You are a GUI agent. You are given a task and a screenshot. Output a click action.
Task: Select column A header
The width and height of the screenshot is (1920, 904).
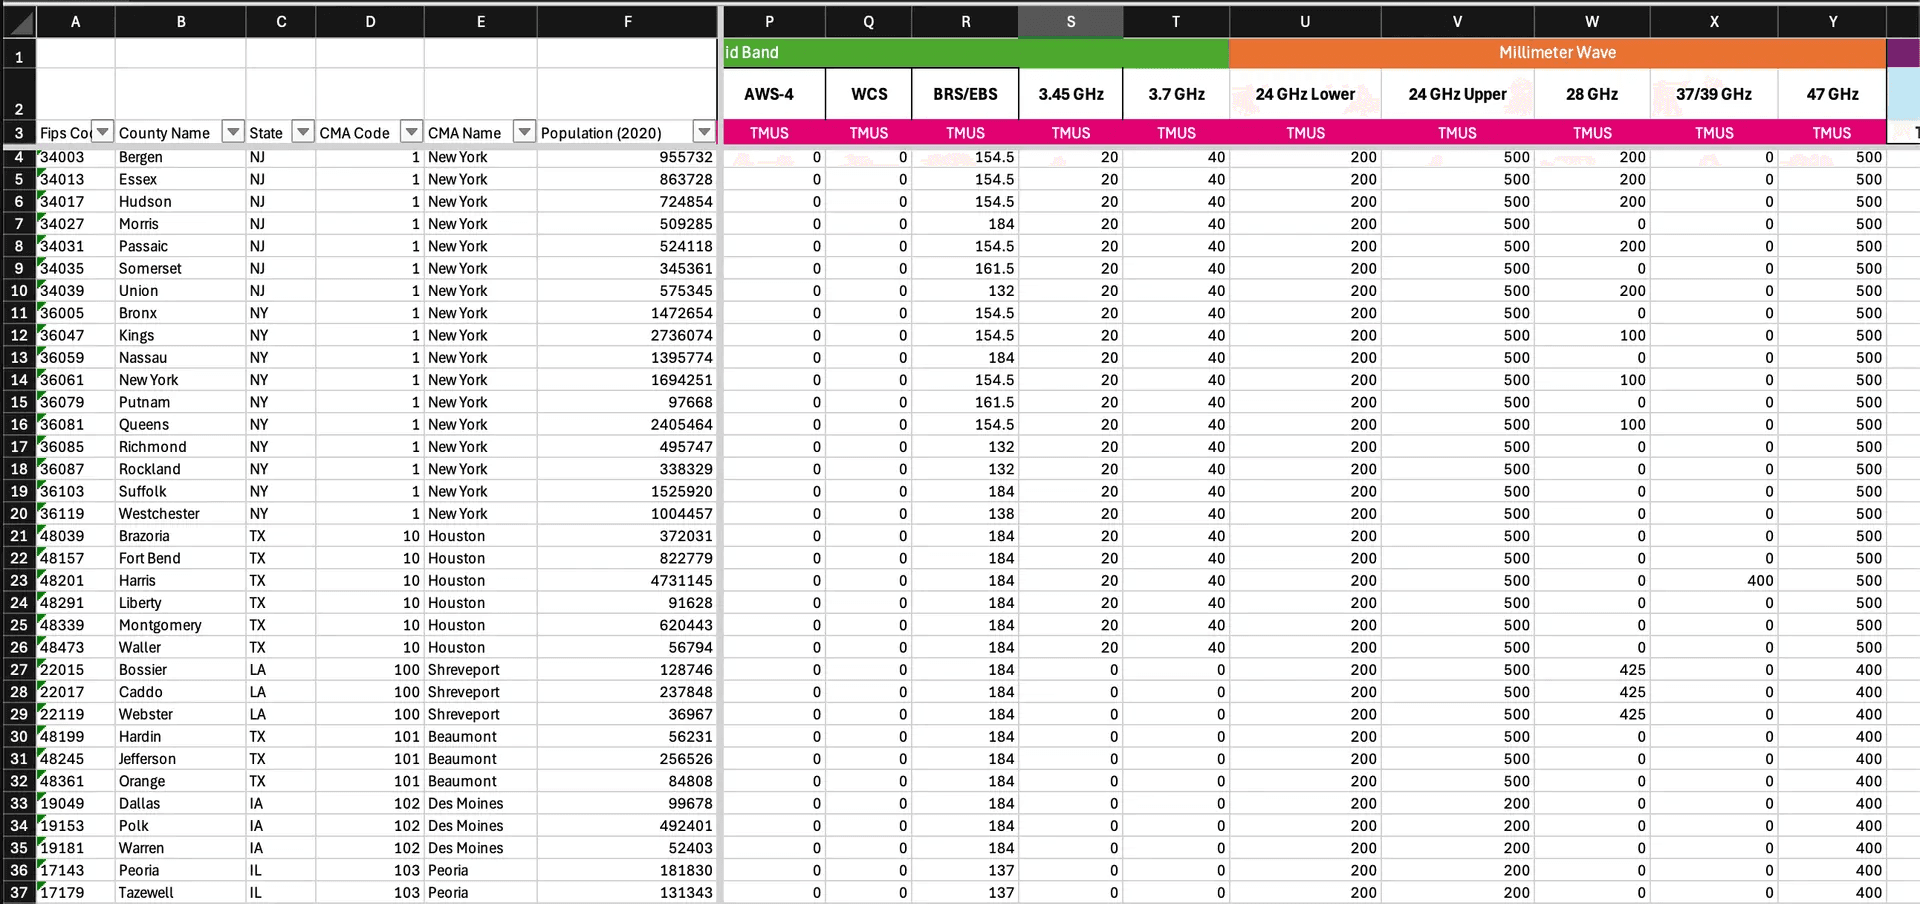[75, 21]
